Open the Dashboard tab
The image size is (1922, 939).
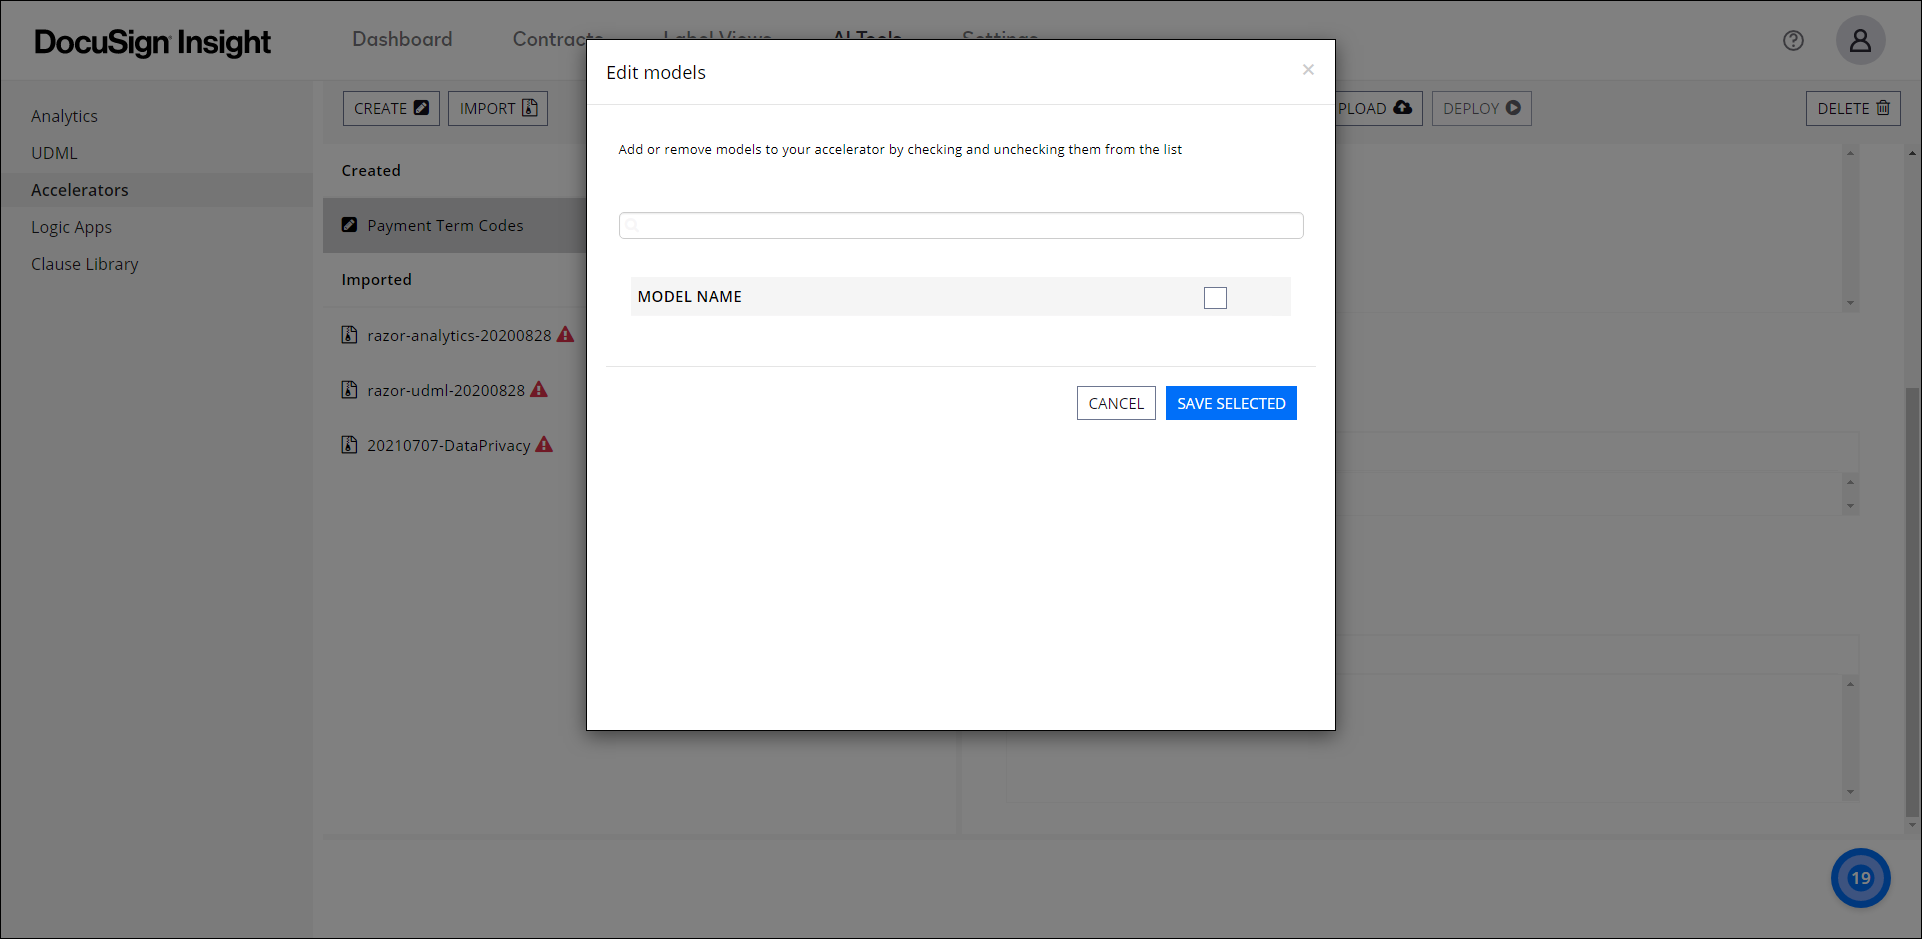pyautogui.click(x=402, y=39)
